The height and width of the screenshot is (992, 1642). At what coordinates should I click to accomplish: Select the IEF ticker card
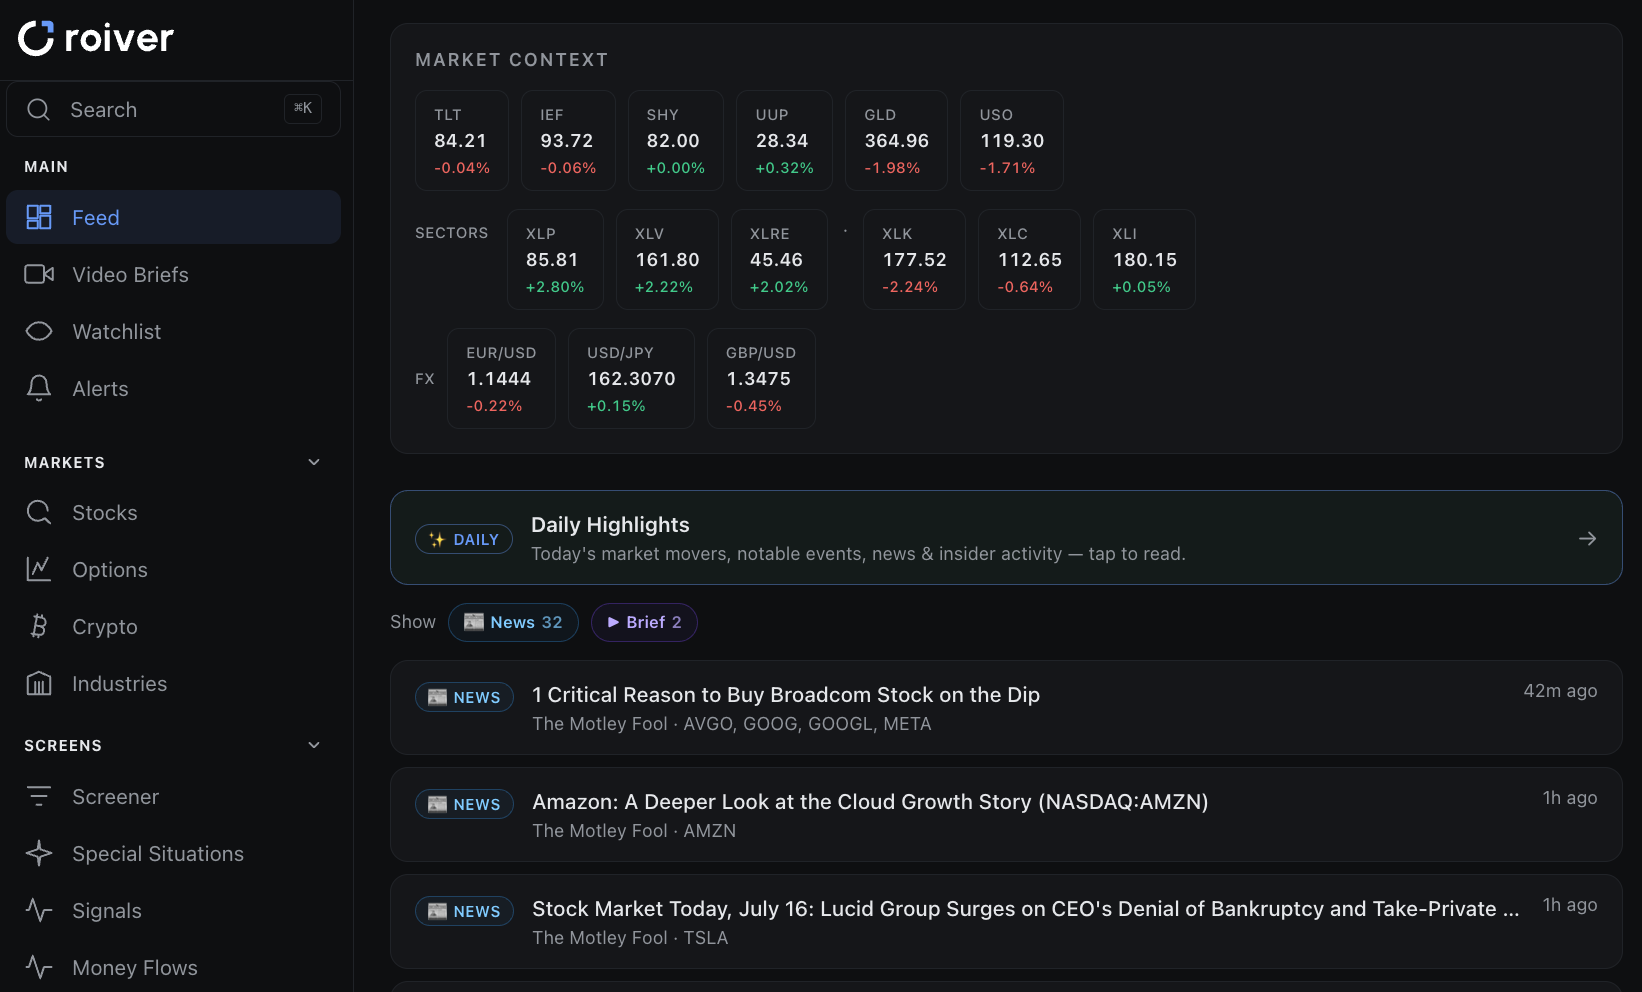[568, 140]
